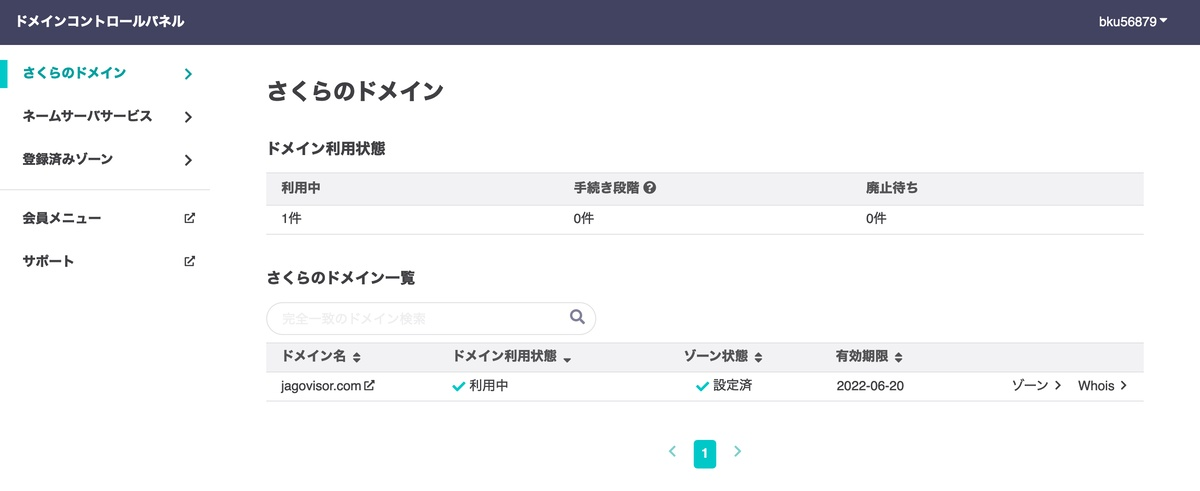Screen dimensions: 1200x491
Task: Click the 1件 count under 利用中
Action: [292, 219]
